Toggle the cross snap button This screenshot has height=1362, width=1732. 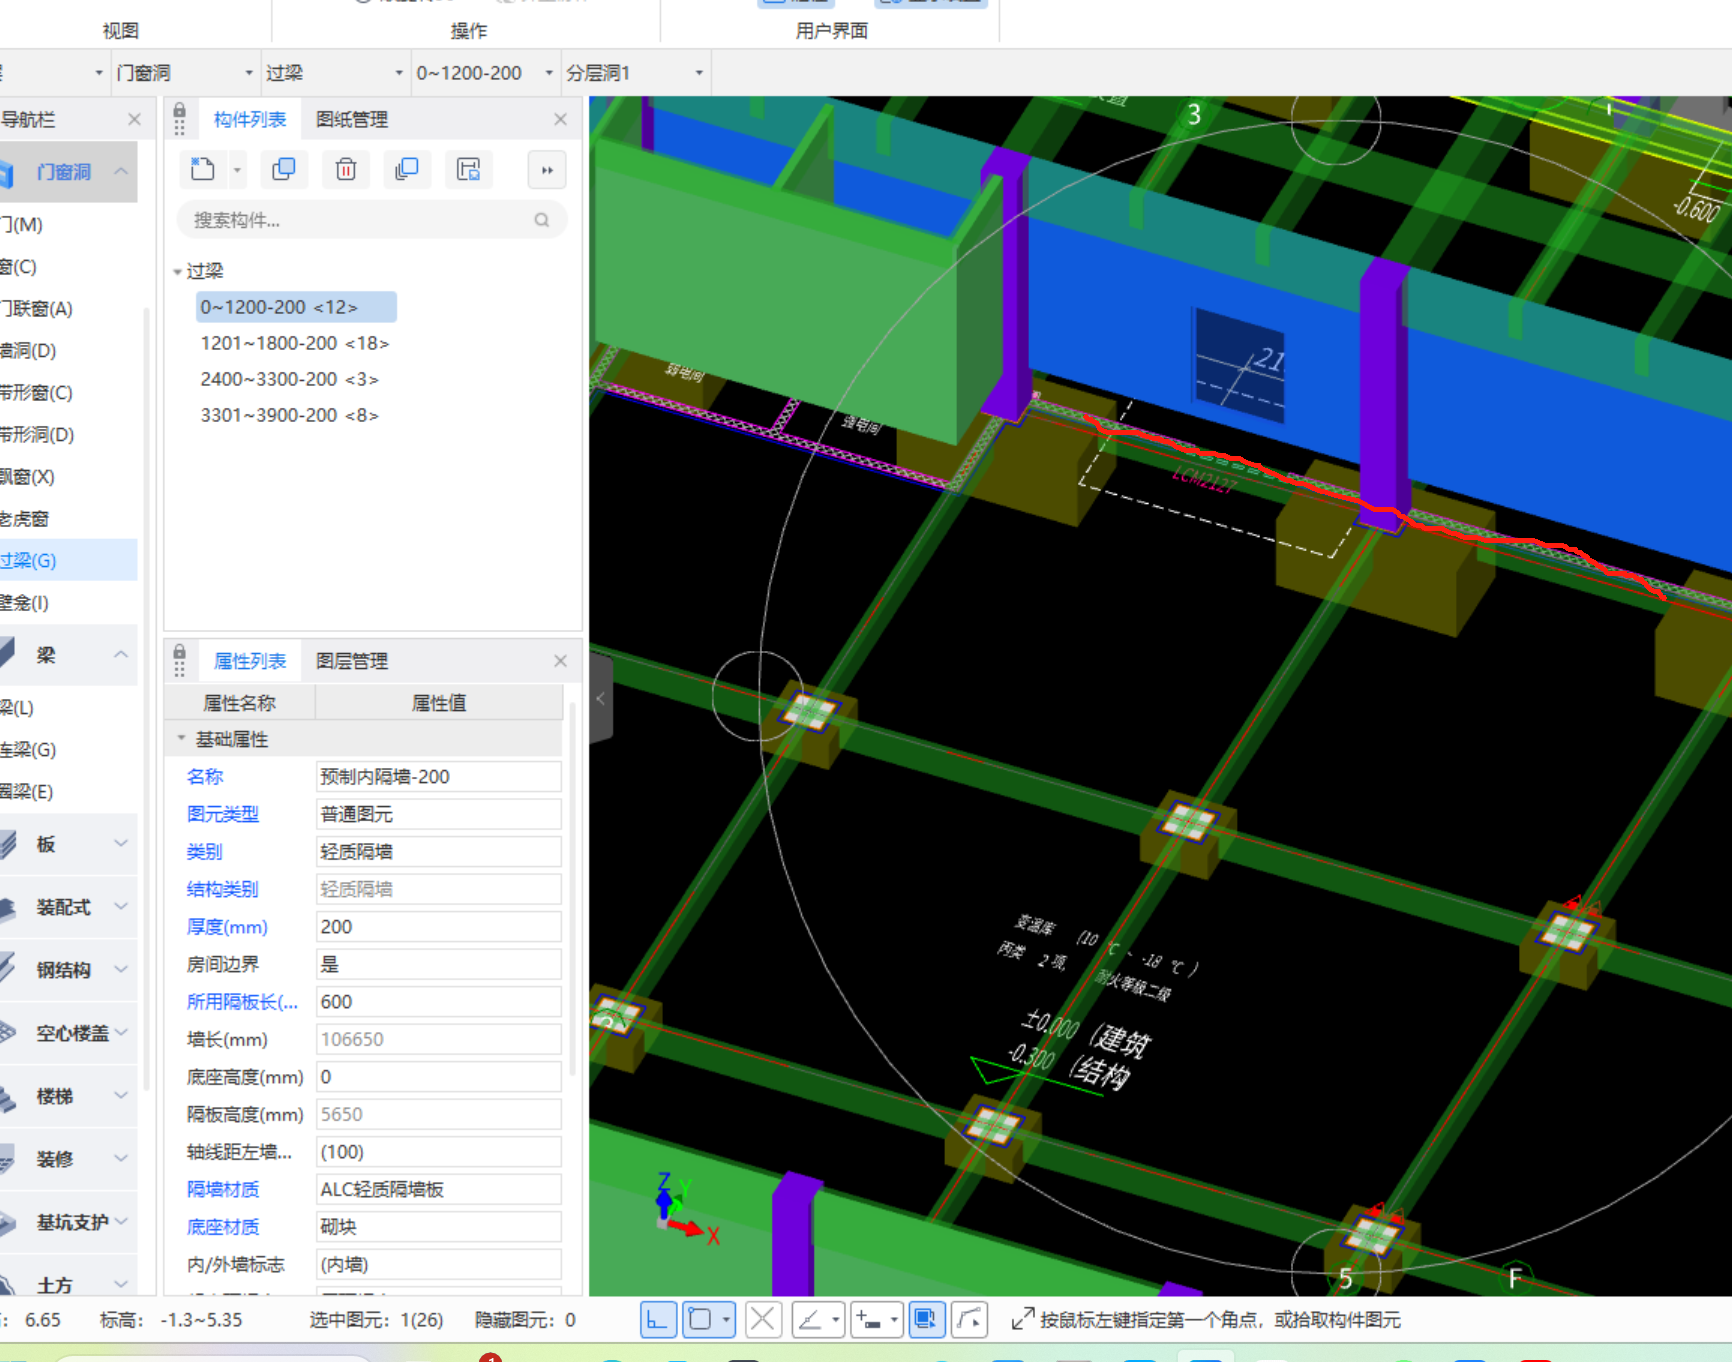coord(763,1320)
